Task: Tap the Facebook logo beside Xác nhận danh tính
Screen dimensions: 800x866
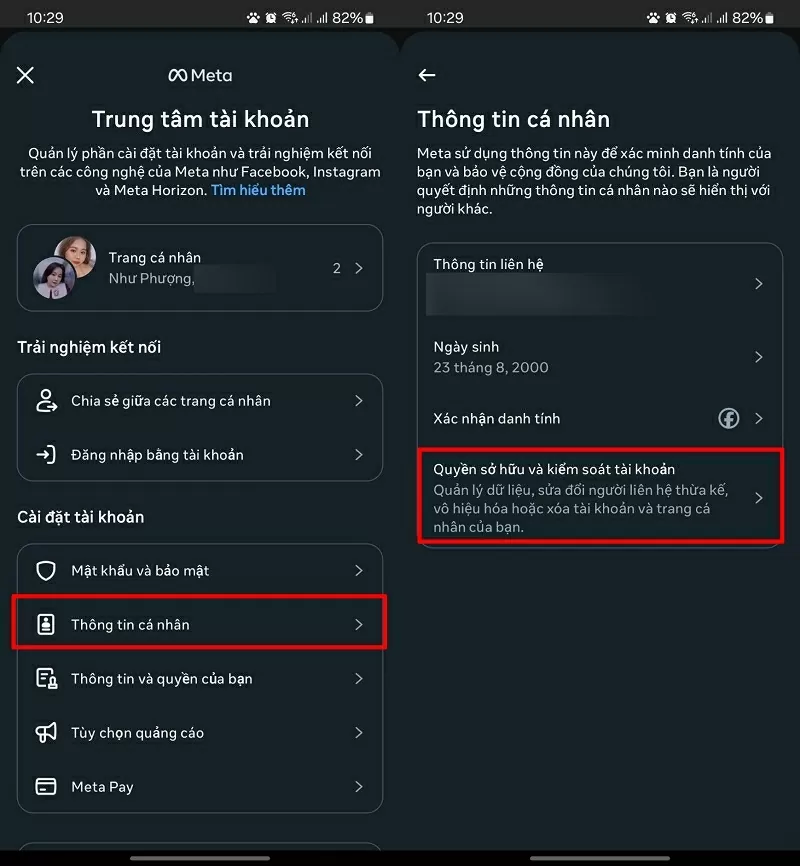Action: click(729, 418)
